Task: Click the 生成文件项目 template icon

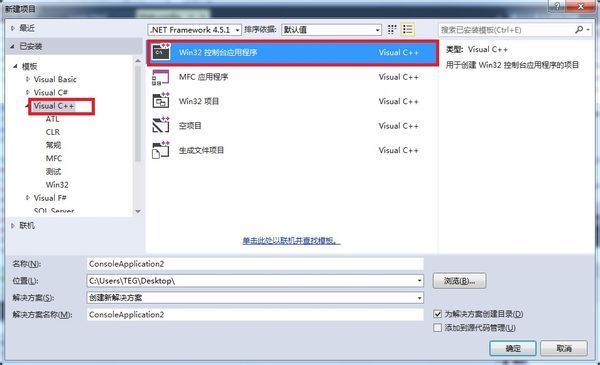Action: pyautogui.click(x=161, y=150)
